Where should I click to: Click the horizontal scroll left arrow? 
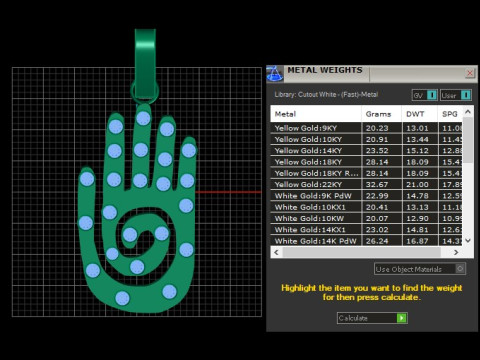tap(276, 252)
